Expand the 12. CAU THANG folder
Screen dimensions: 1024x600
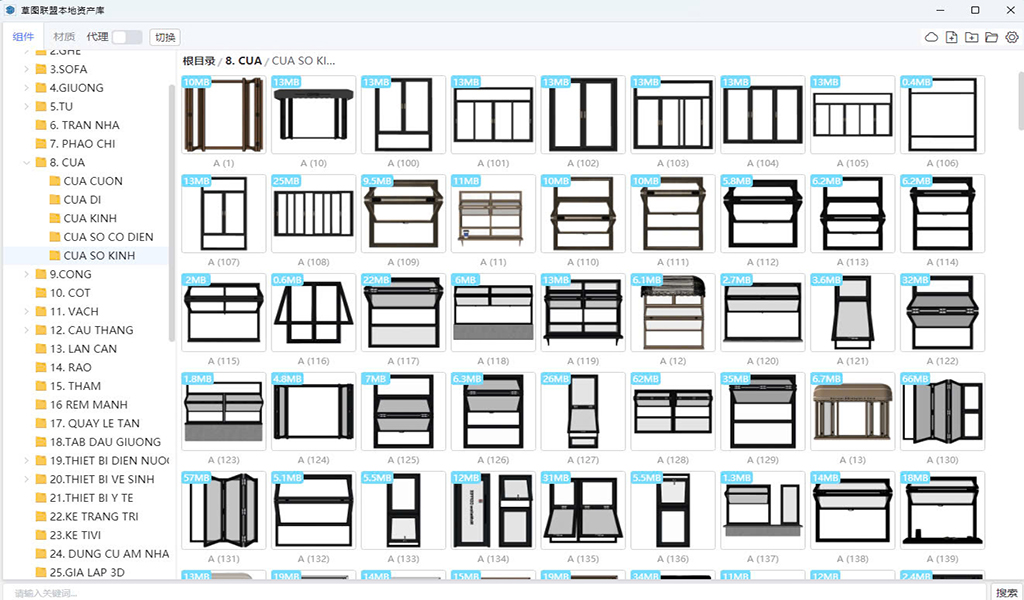[26, 331]
